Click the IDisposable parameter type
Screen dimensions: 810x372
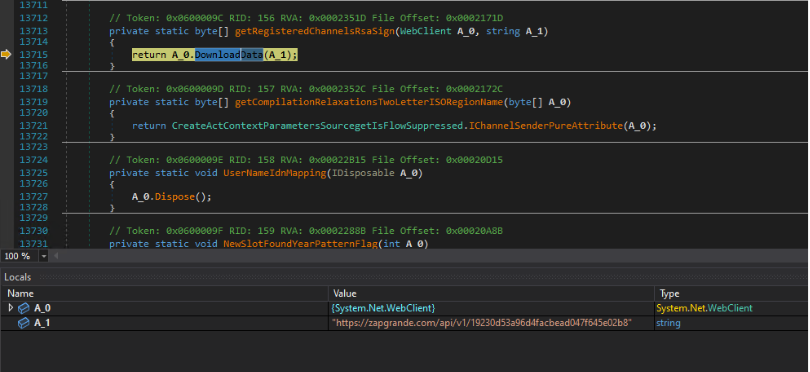point(363,173)
